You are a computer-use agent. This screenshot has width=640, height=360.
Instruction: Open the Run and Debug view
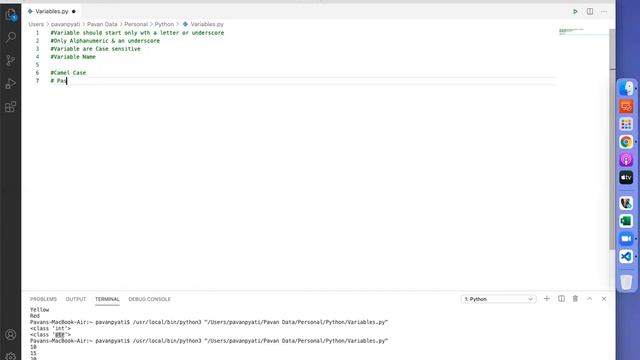[11, 83]
